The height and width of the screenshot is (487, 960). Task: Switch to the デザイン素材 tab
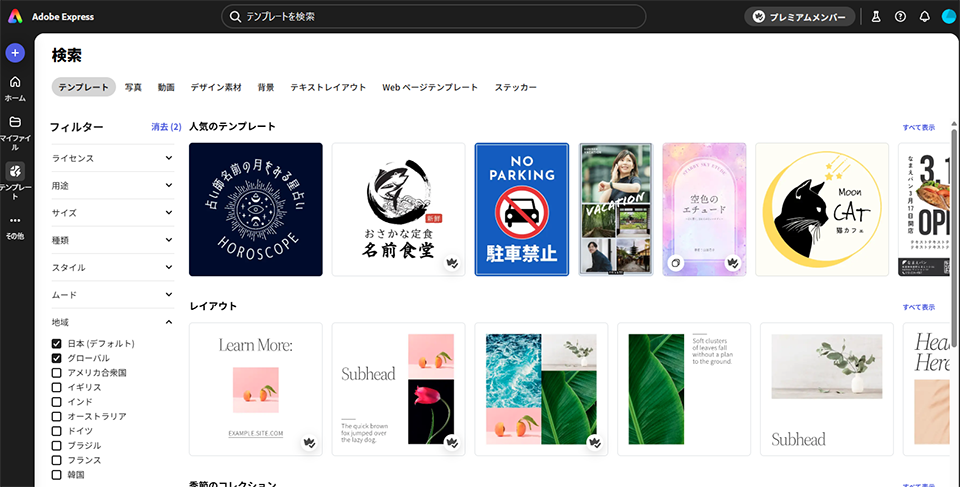coord(216,88)
